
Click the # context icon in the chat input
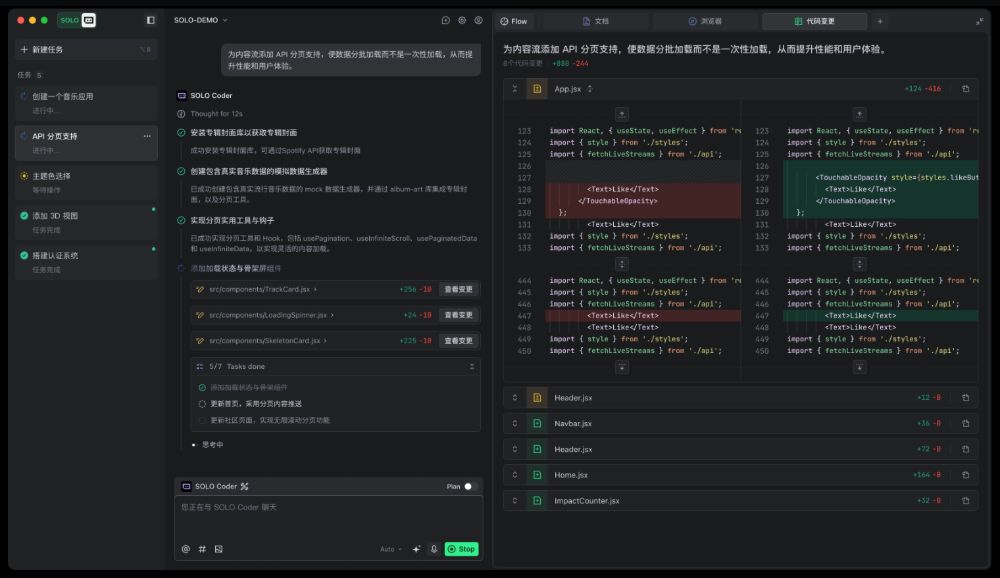click(x=201, y=548)
